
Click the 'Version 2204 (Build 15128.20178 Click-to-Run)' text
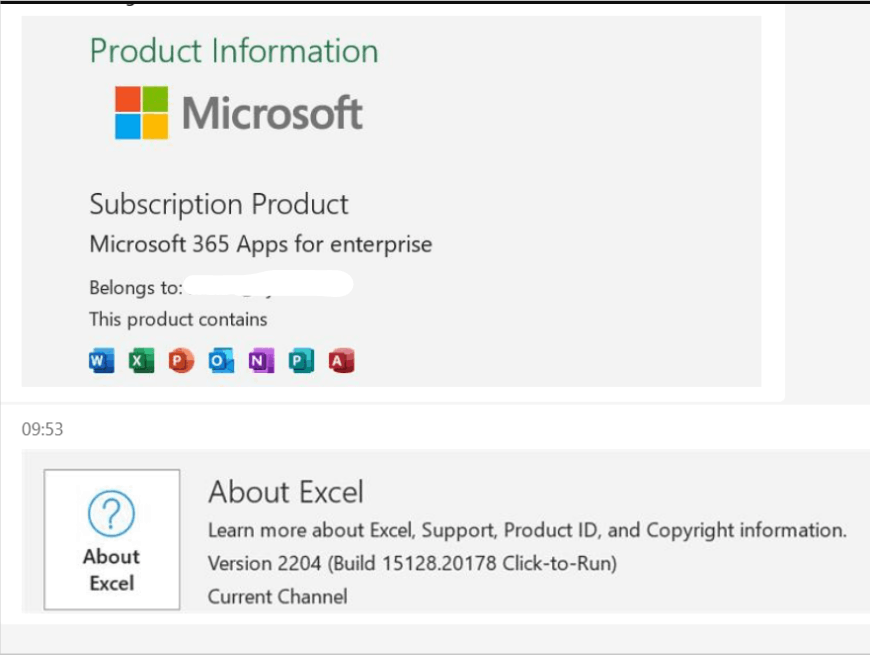pos(412,563)
